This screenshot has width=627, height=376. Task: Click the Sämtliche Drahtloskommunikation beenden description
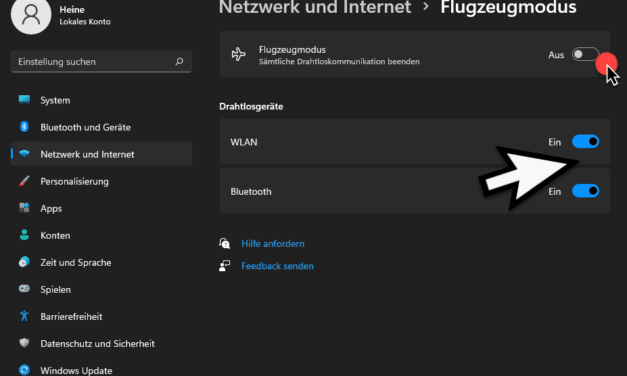[x=339, y=62]
